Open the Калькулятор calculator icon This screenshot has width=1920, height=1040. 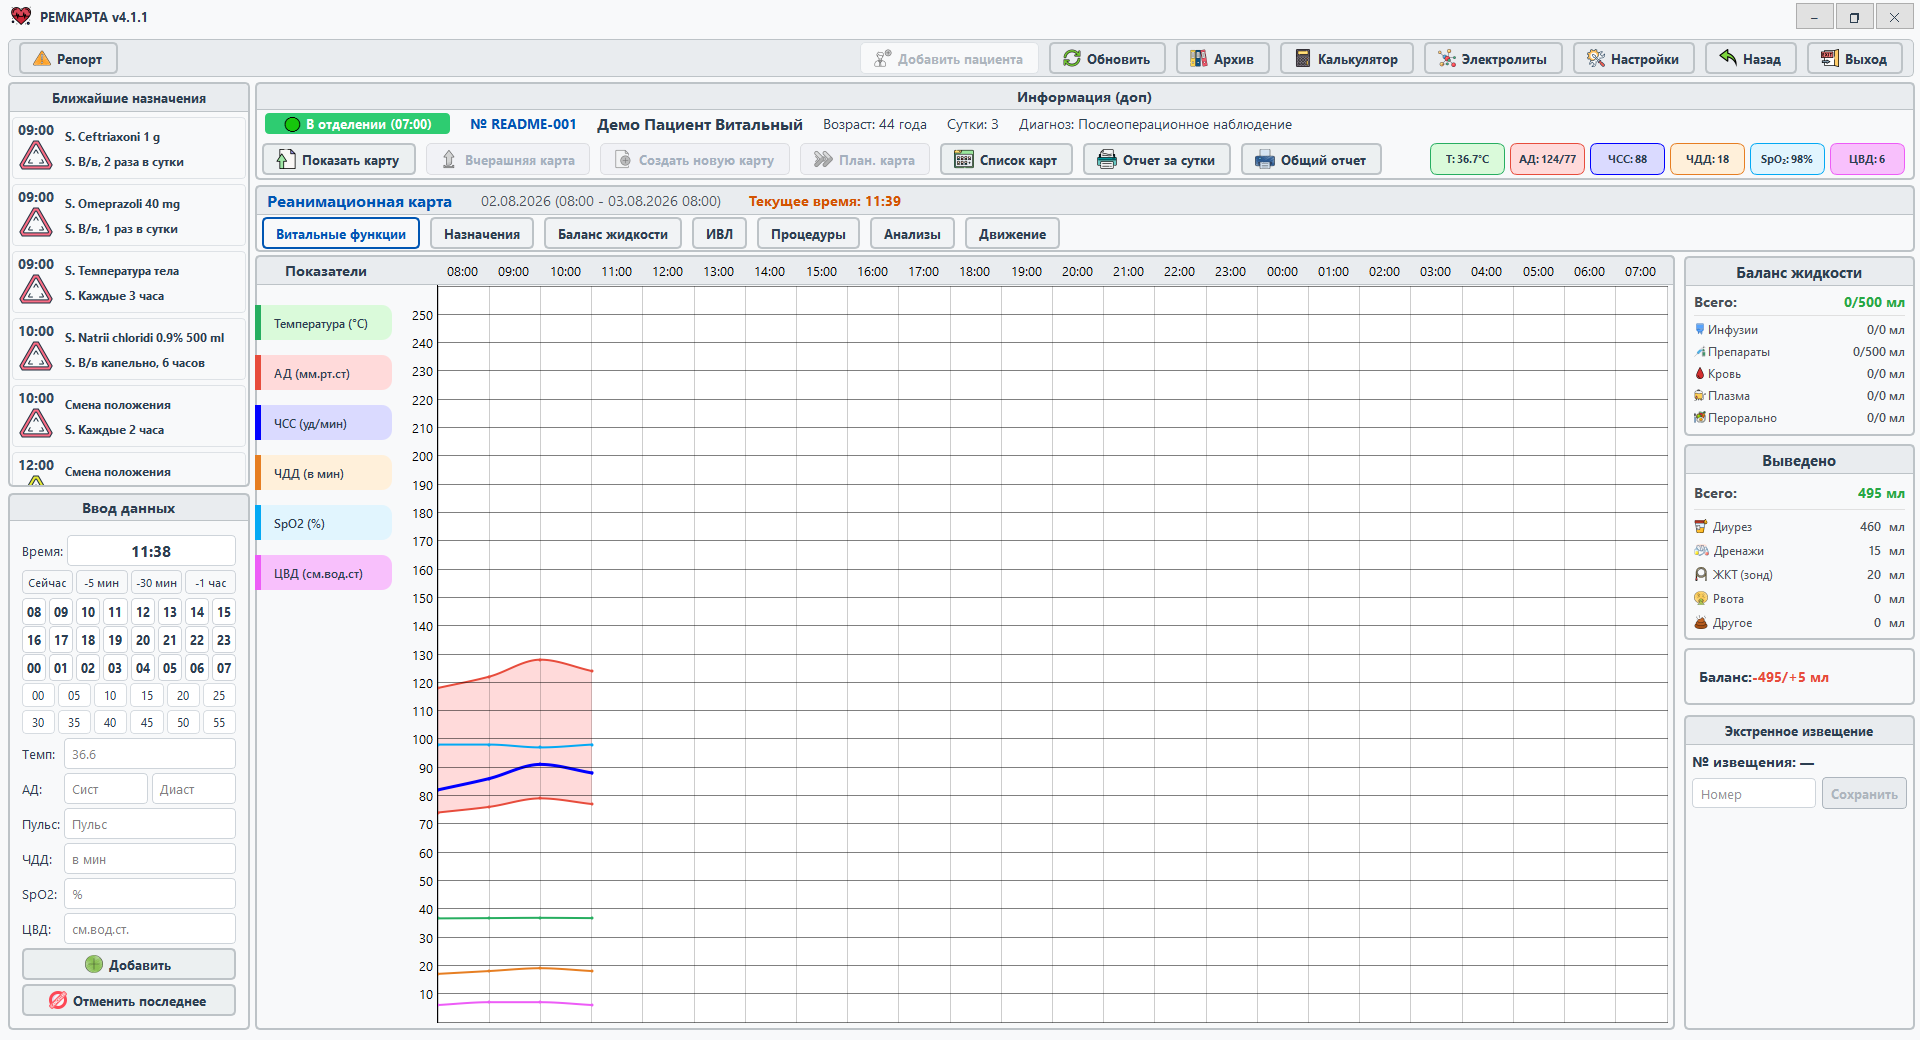pos(1303,59)
